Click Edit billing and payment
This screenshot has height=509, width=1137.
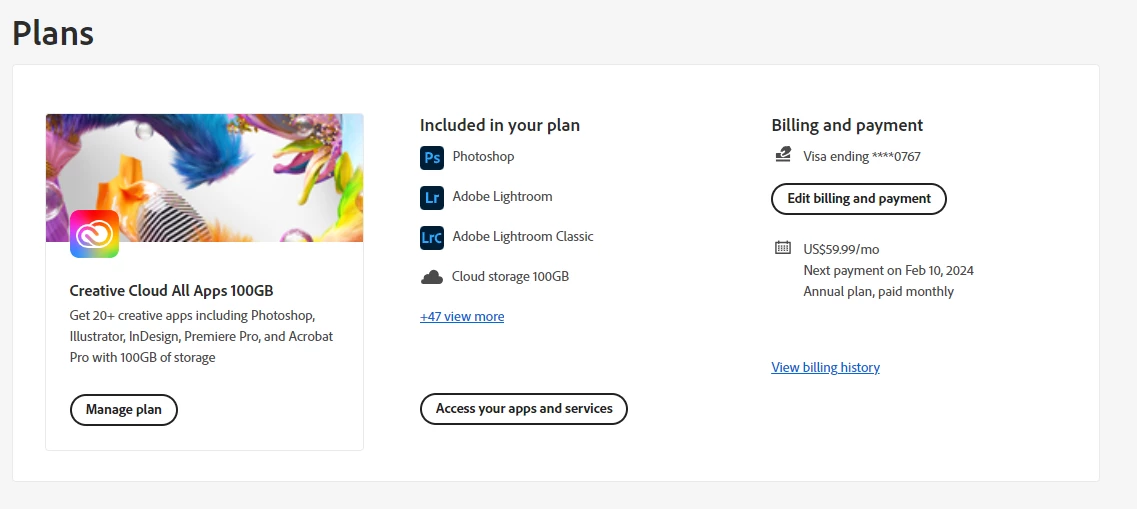point(859,199)
